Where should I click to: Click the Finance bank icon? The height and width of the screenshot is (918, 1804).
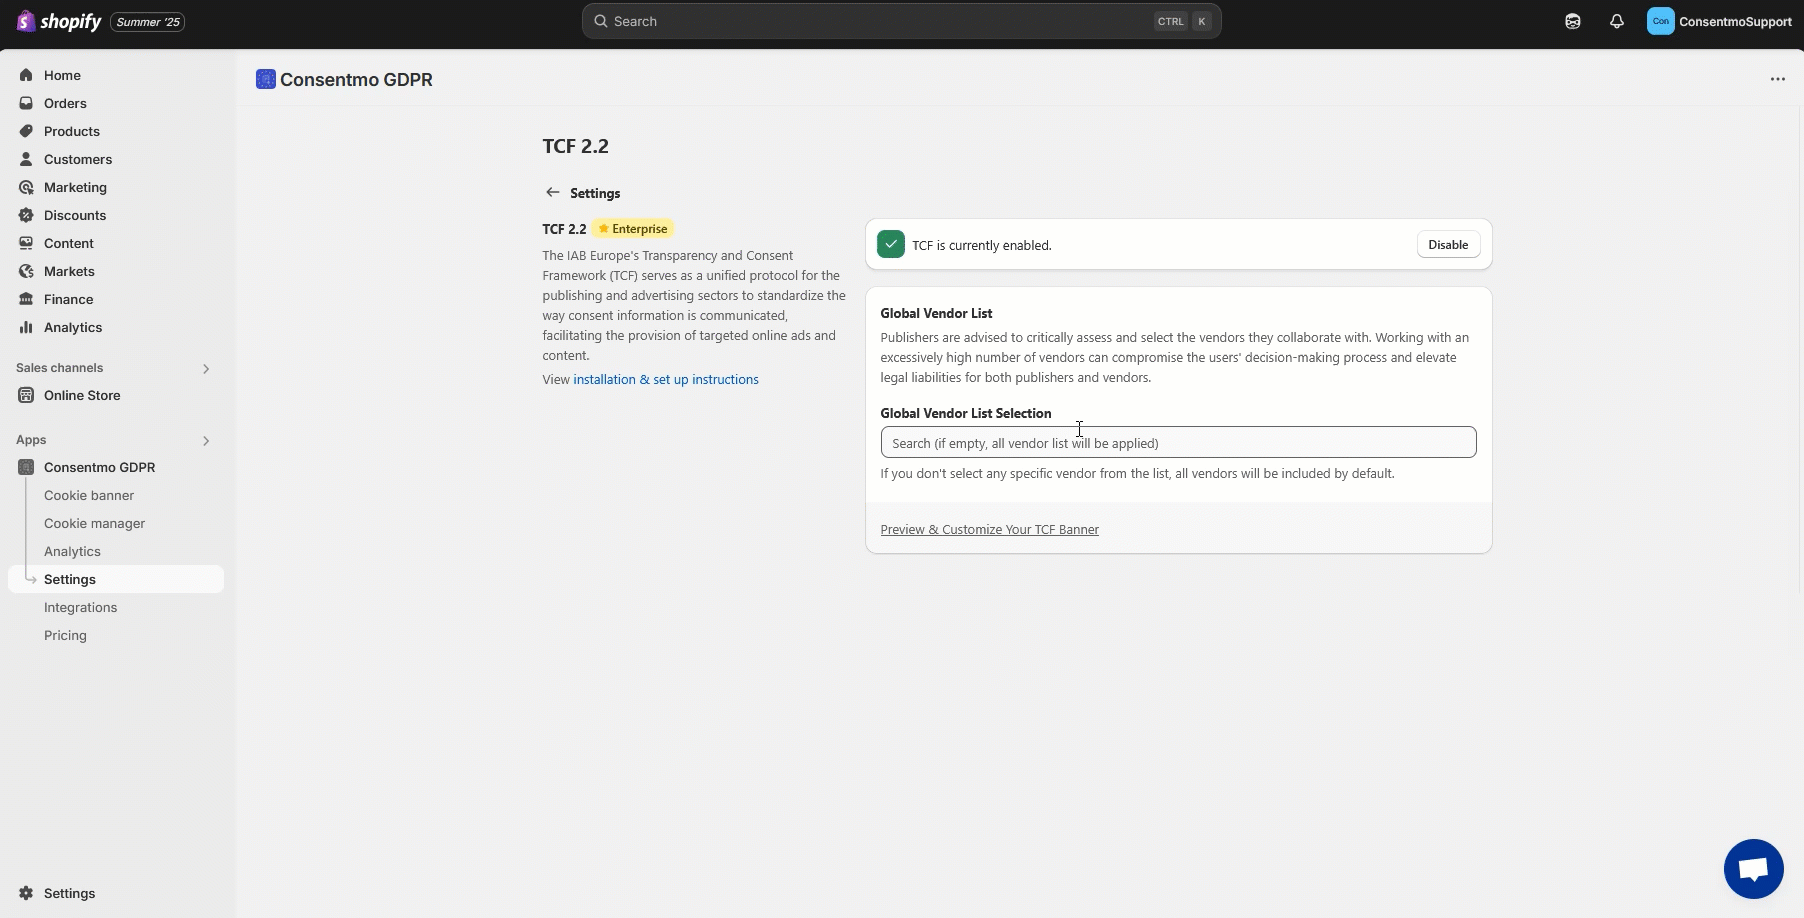(26, 299)
